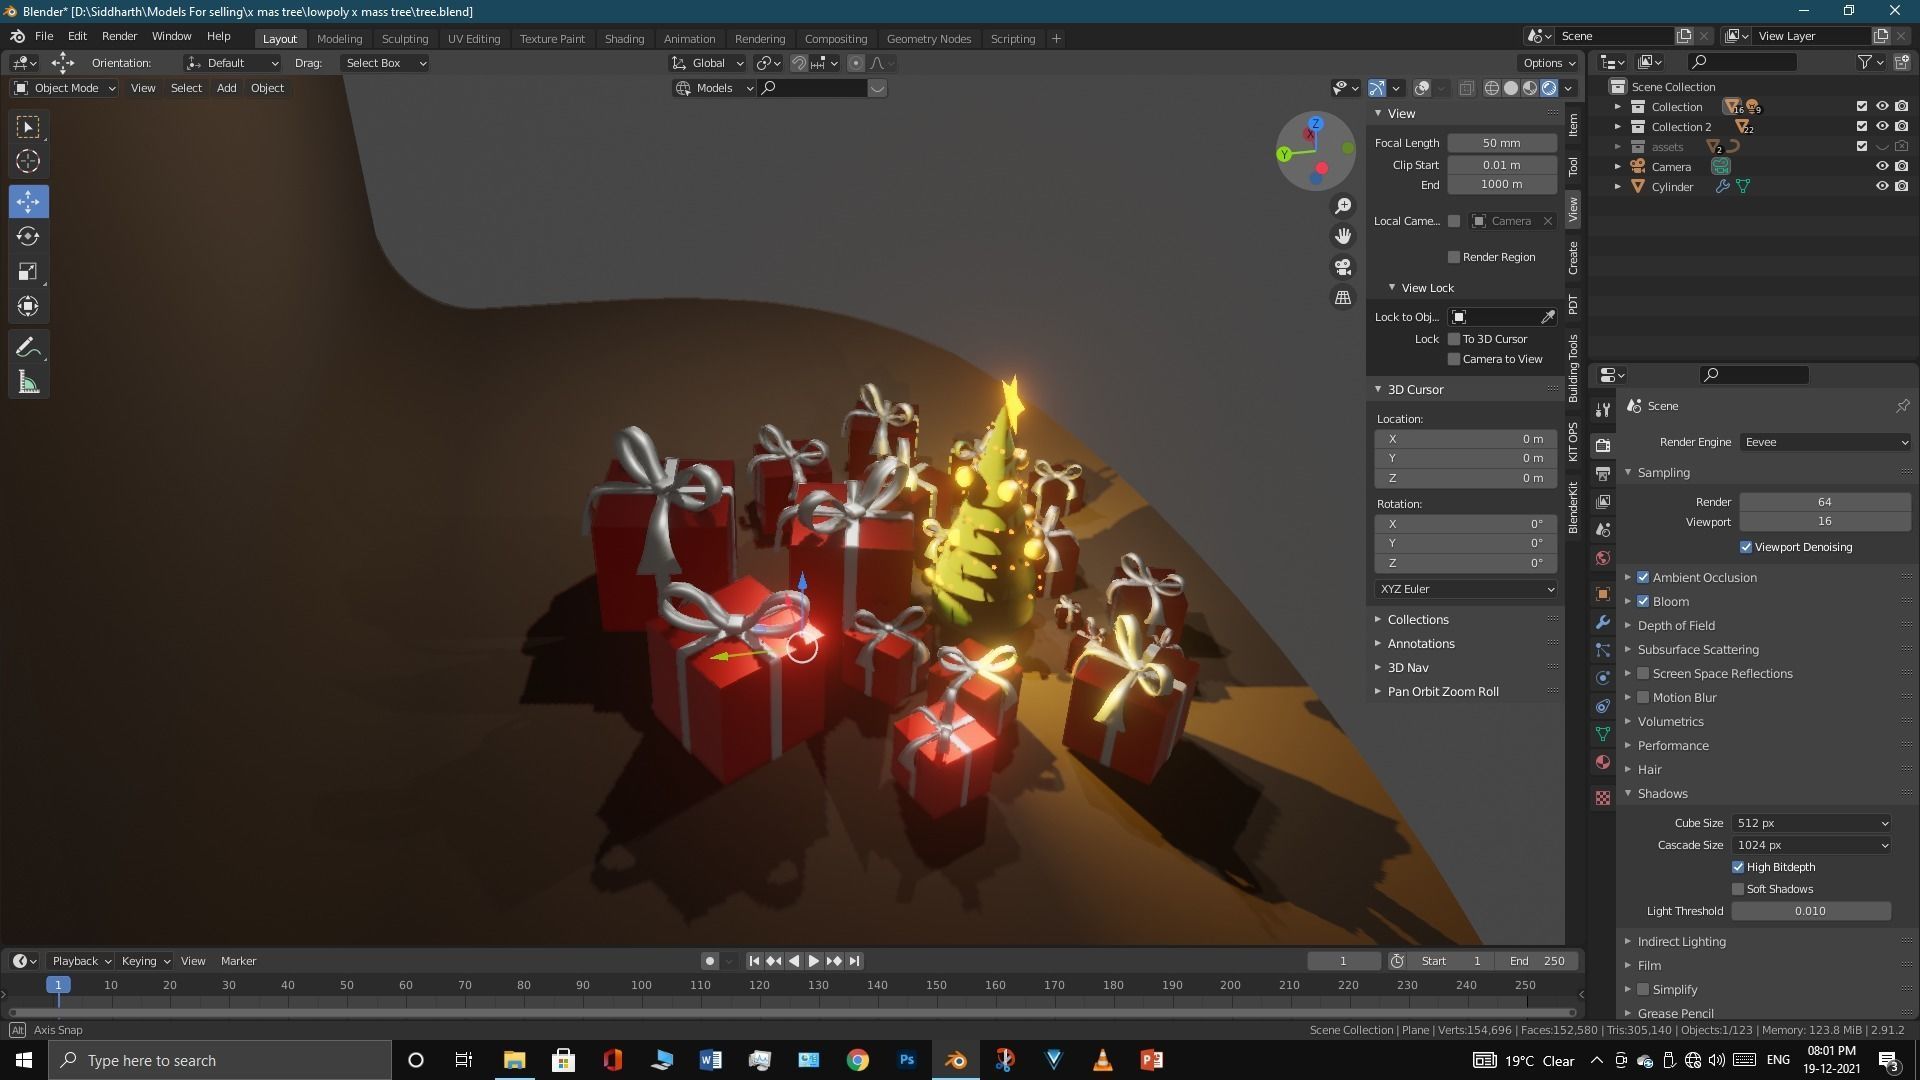The image size is (1920, 1080).
Task: Click the viewport zoom magnifier icon
Action: coord(1343,206)
